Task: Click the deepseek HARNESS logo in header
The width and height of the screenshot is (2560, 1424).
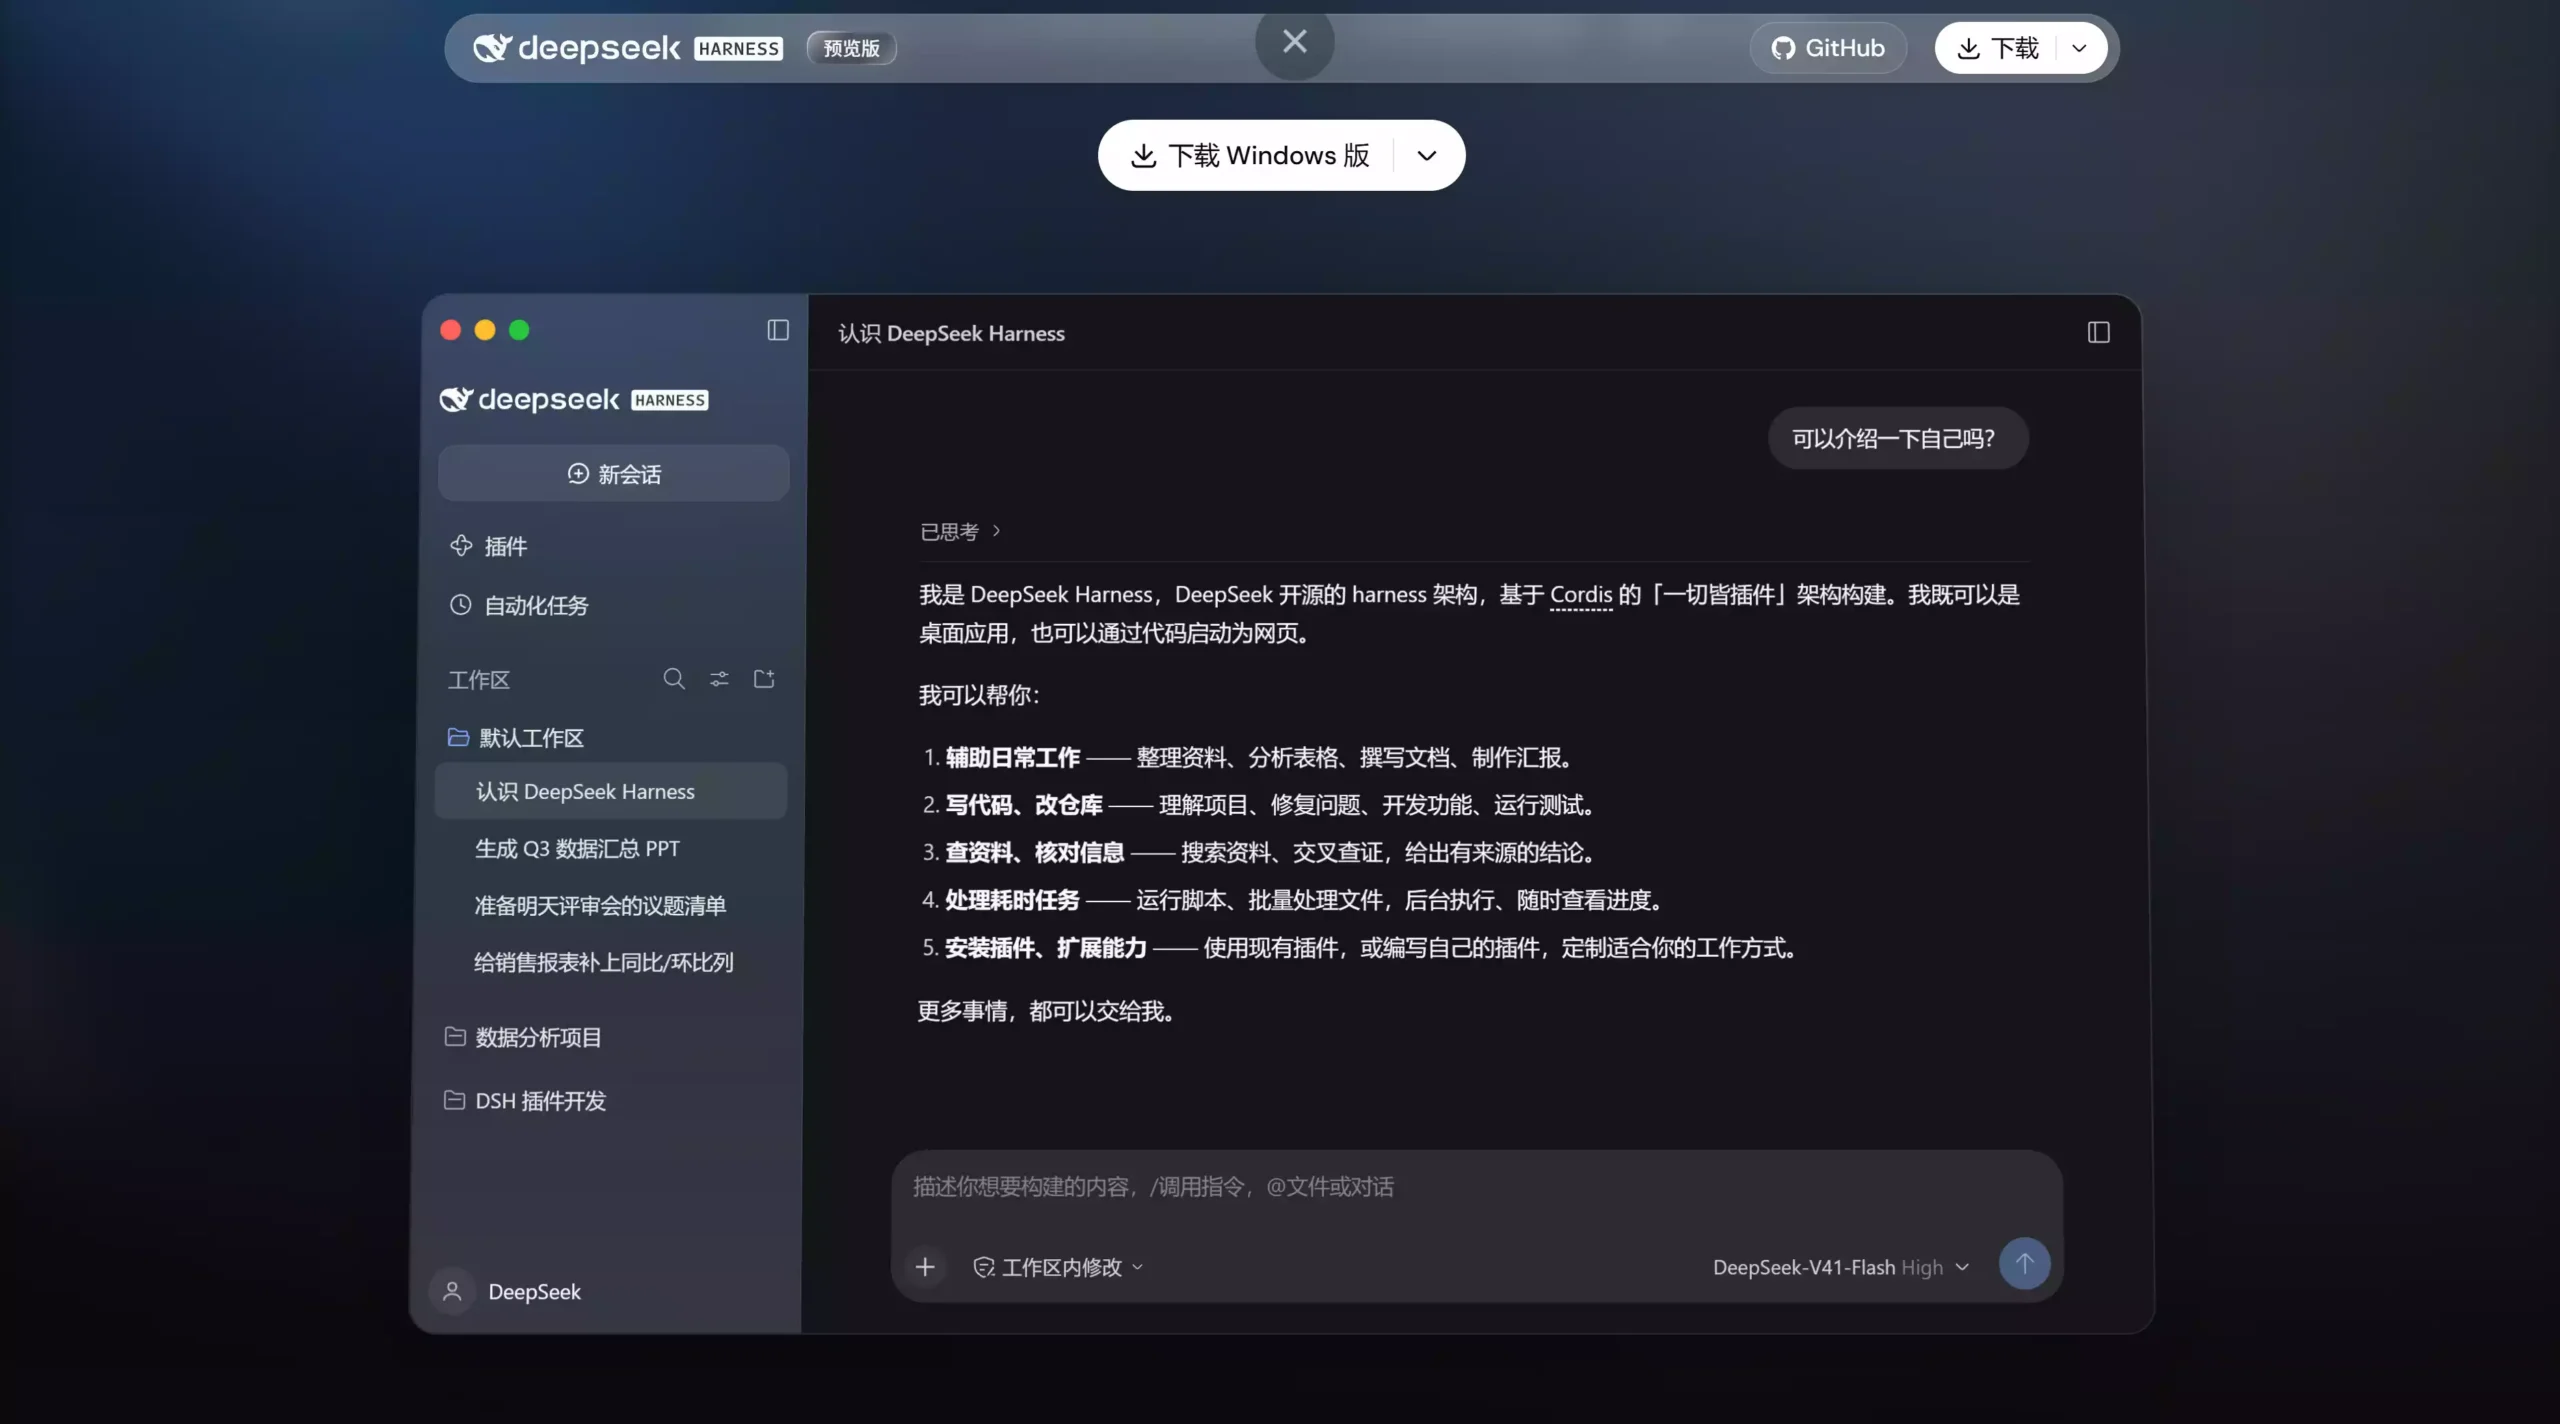Action: pyautogui.click(x=628, y=48)
